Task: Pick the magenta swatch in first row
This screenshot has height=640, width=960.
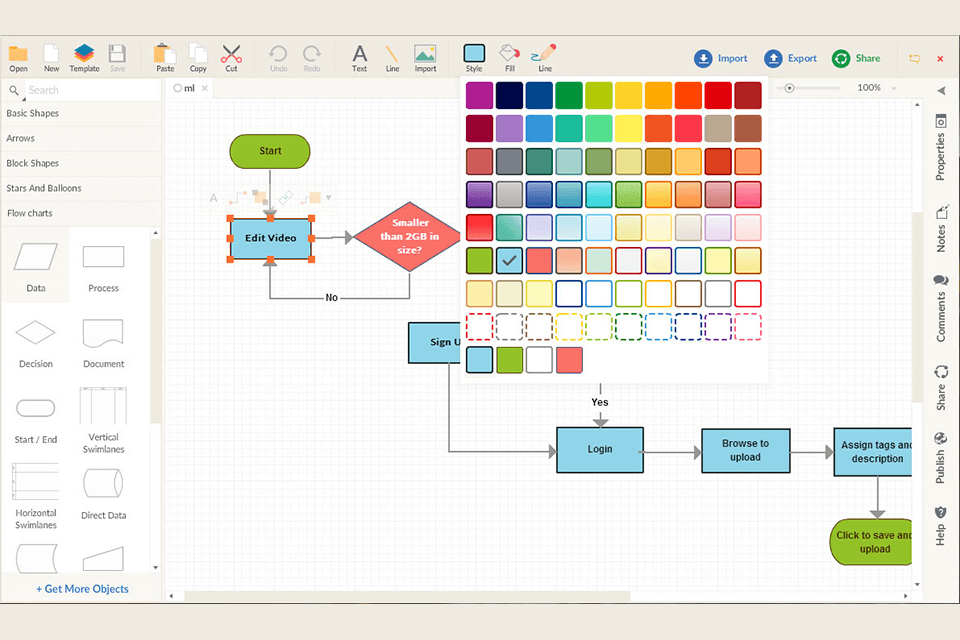Action: (479, 96)
